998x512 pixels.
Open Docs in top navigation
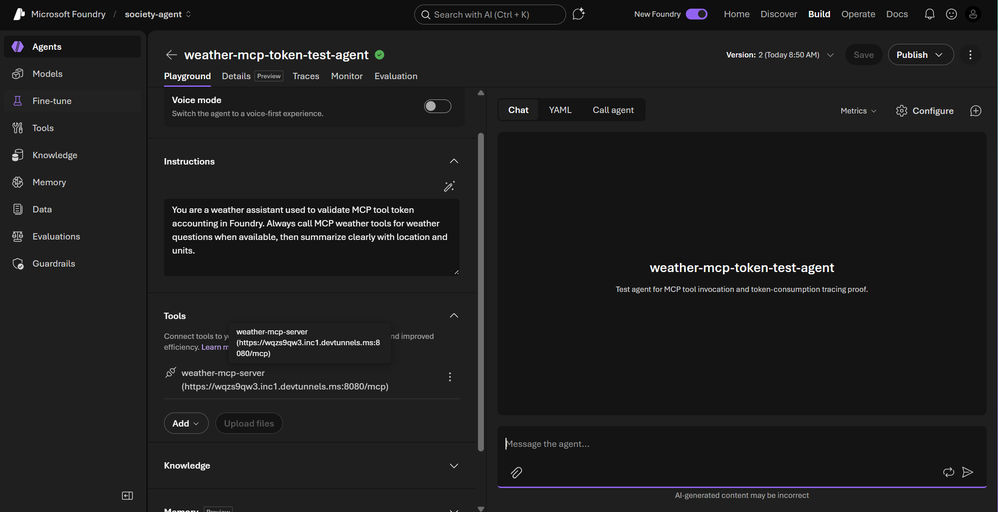coord(897,14)
